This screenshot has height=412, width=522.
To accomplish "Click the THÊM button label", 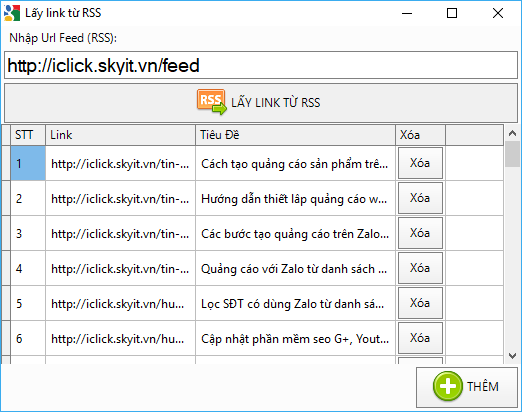I will point(483,387).
